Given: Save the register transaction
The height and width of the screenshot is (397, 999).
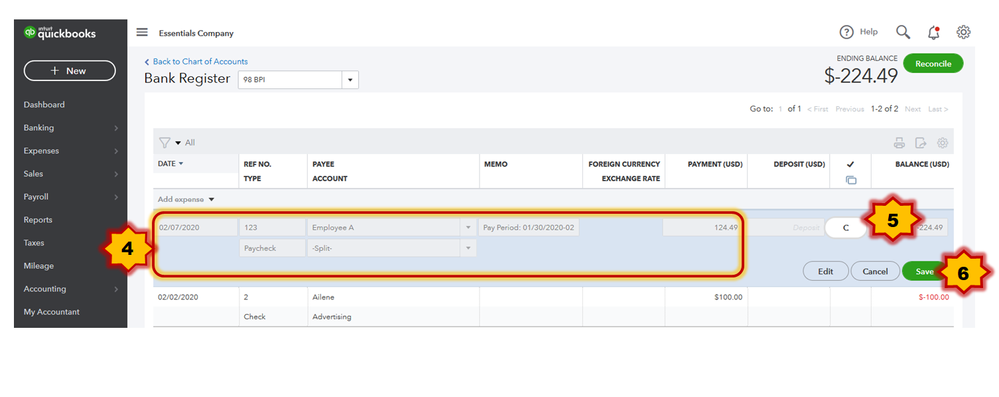Looking at the screenshot, I should pos(924,271).
